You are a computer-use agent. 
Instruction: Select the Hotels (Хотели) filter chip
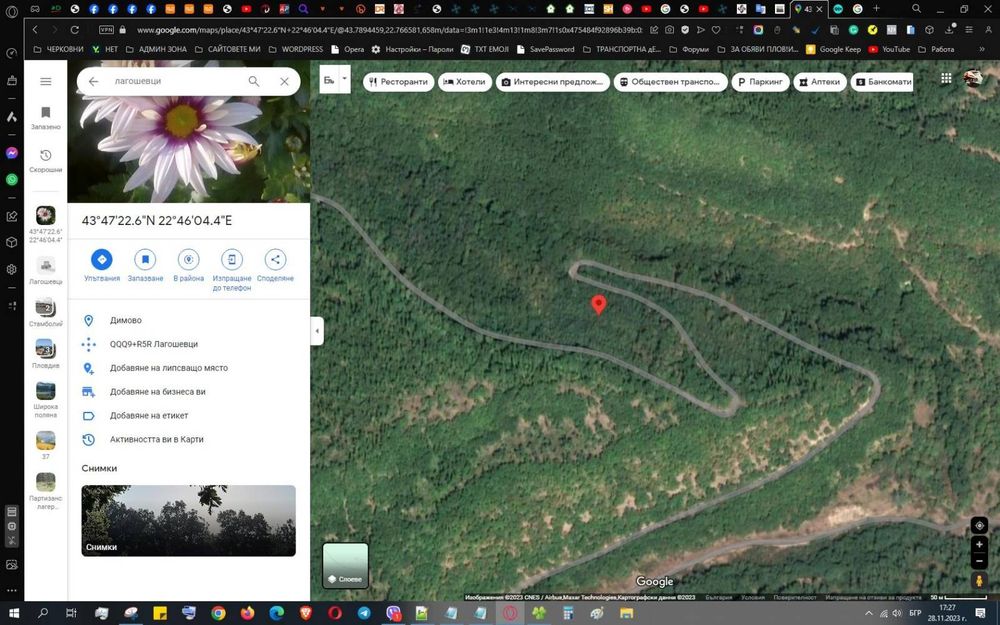[465, 82]
